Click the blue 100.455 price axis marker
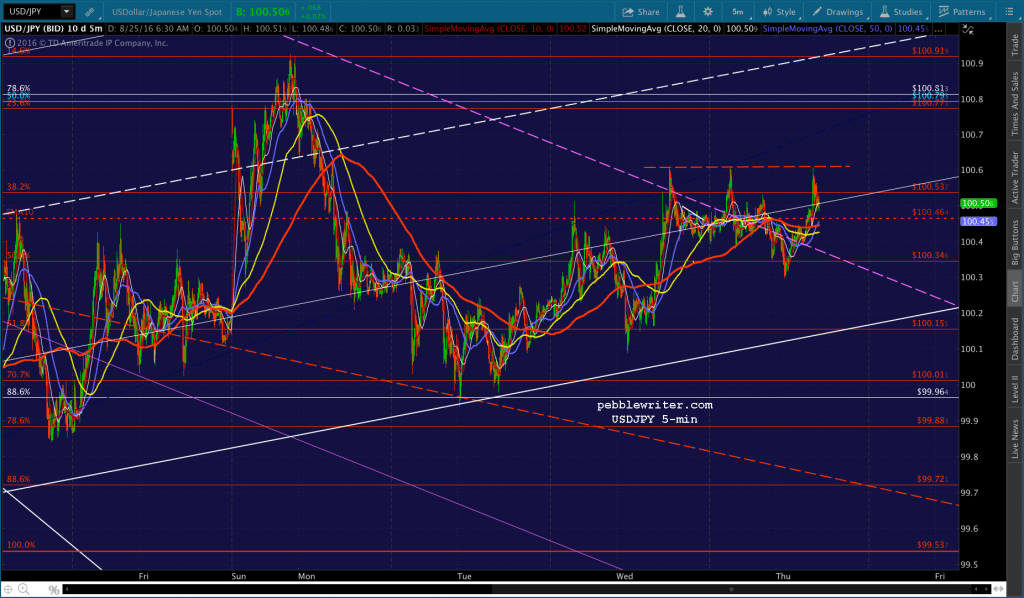This screenshot has width=1024, height=598. [x=978, y=221]
